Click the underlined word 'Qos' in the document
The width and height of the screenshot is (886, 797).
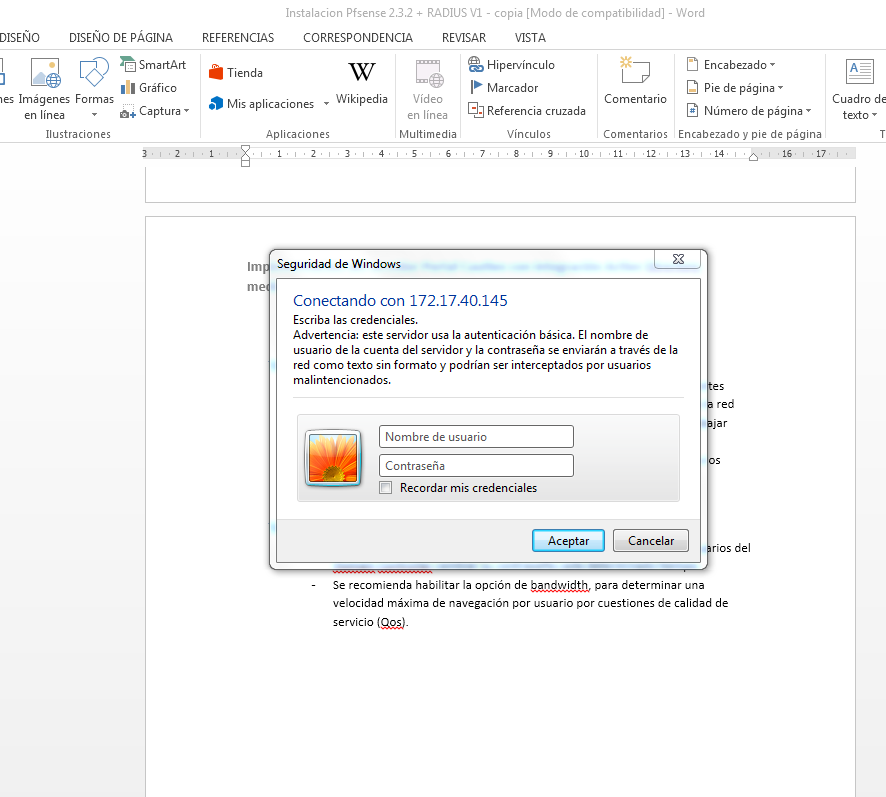(392, 622)
